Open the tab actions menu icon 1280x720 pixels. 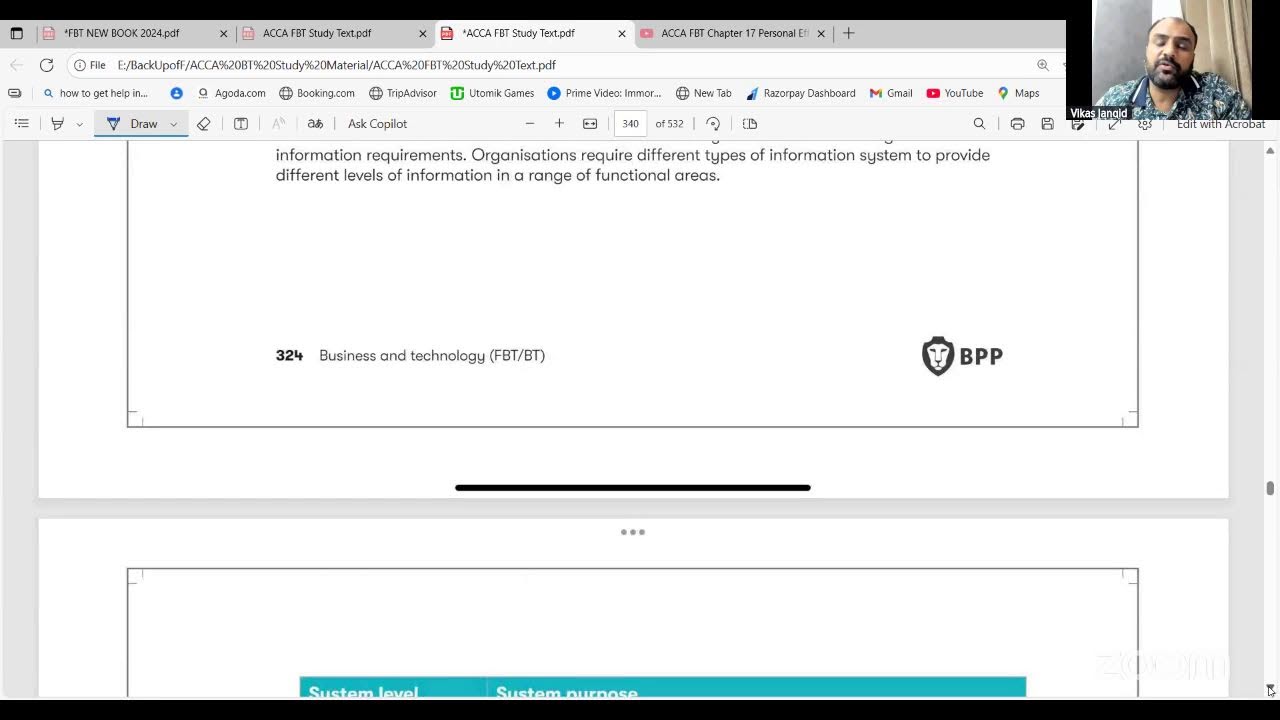point(16,33)
